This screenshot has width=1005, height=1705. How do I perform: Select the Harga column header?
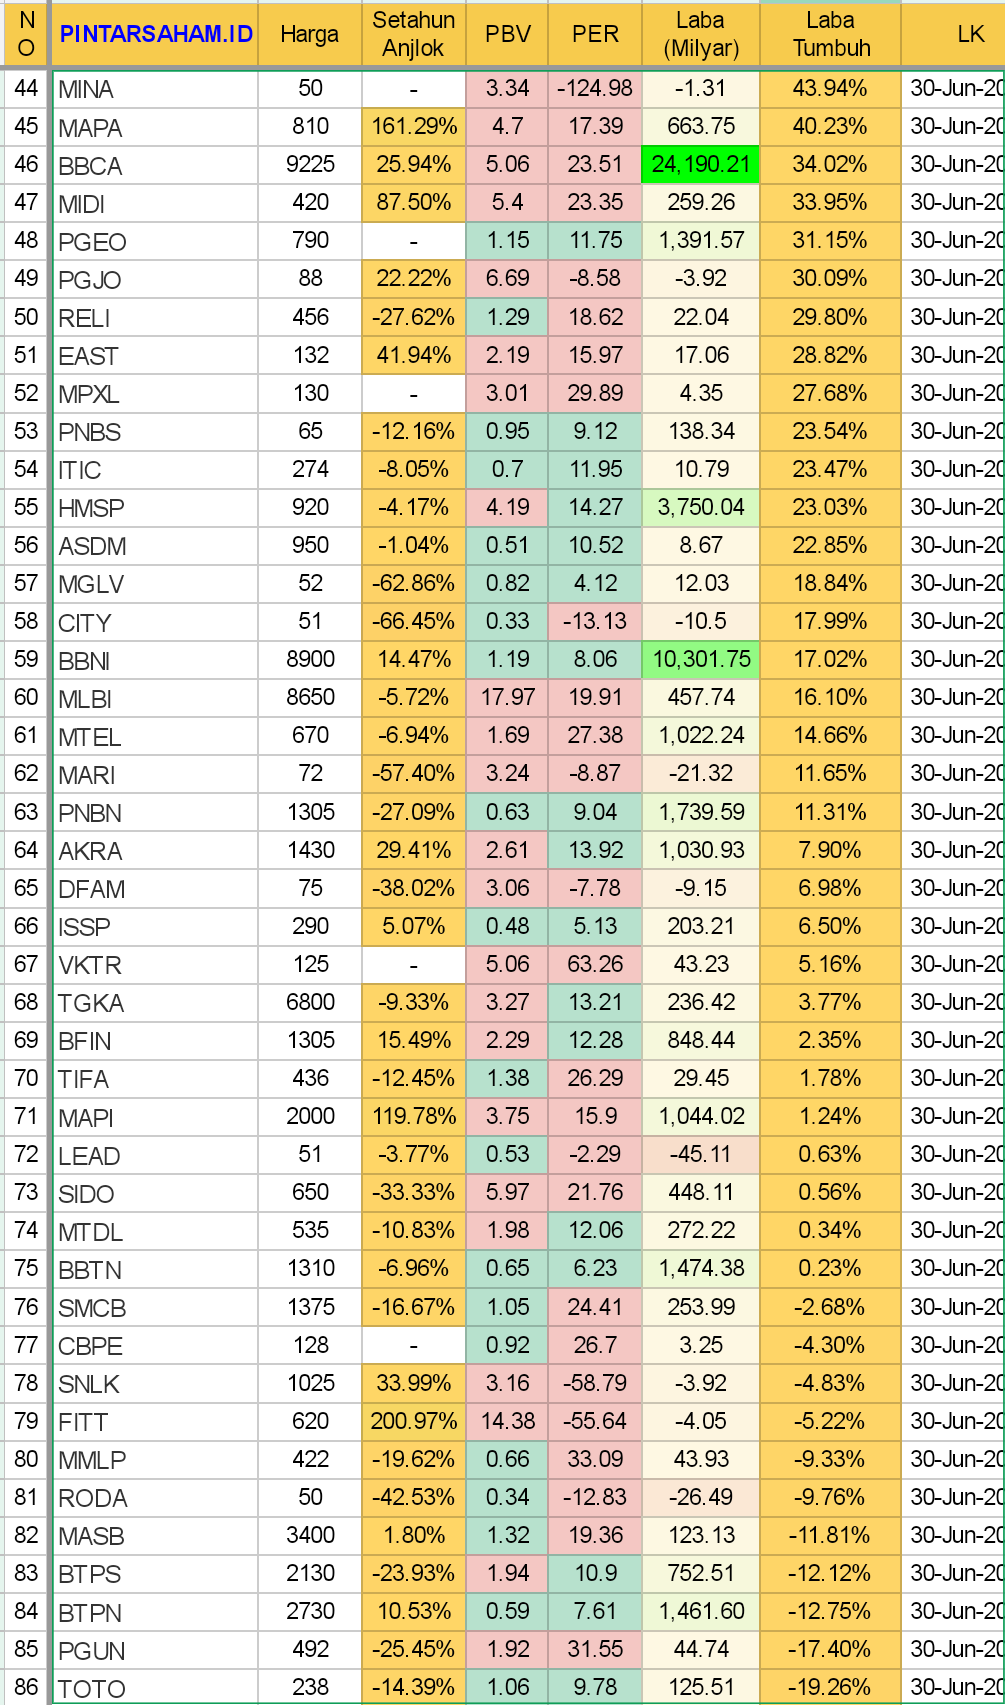[309, 34]
